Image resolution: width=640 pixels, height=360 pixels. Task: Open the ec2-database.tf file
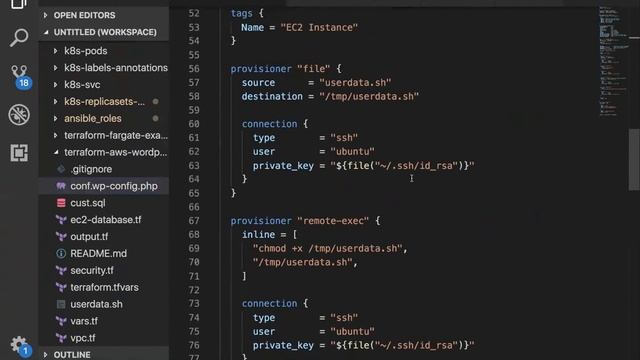(106, 220)
